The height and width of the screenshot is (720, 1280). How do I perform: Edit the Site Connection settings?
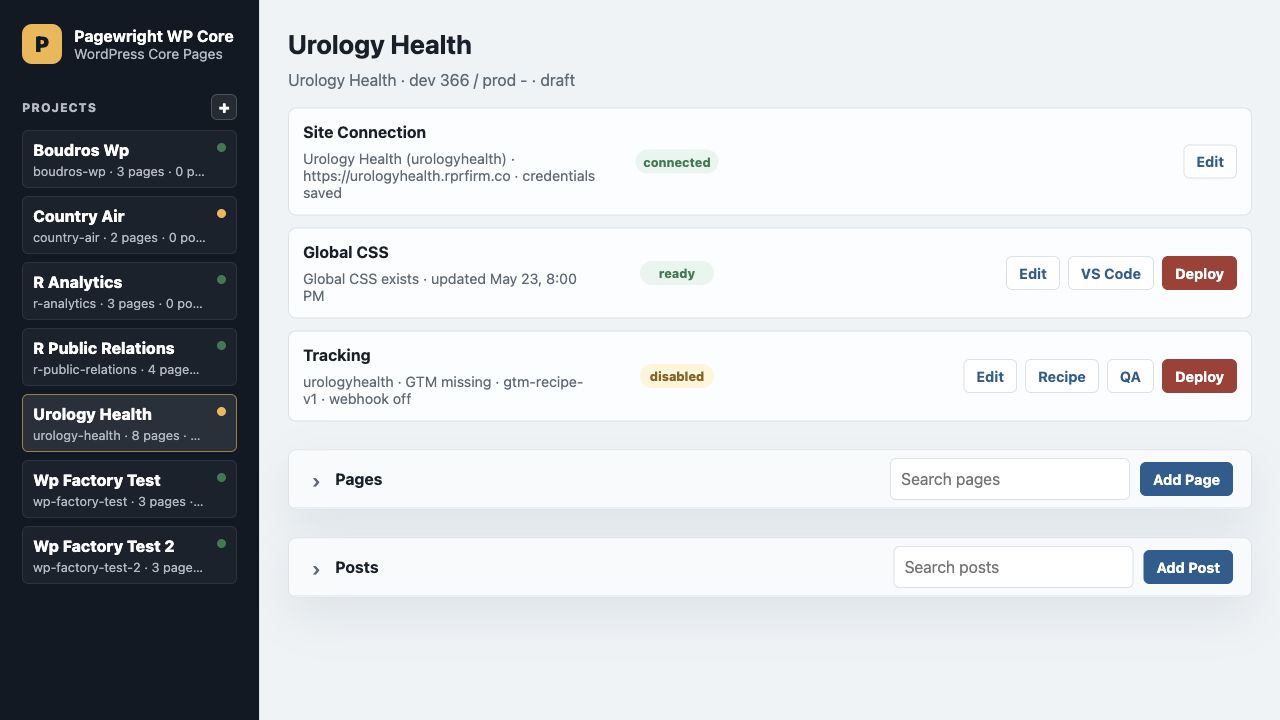[1210, 162]
